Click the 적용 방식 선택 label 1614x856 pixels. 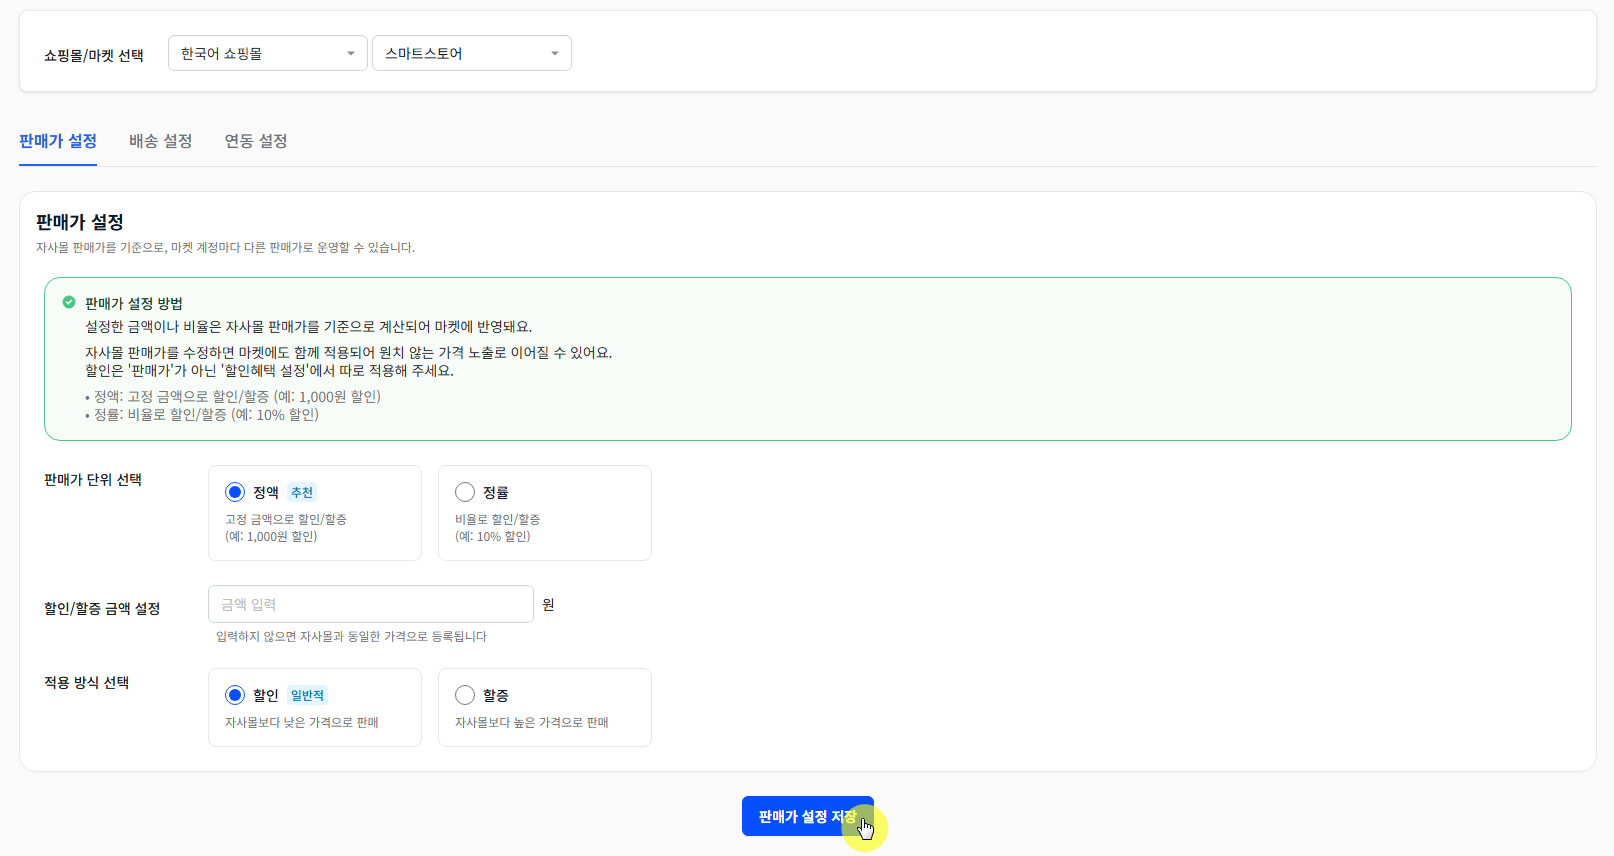pos(86,682)
